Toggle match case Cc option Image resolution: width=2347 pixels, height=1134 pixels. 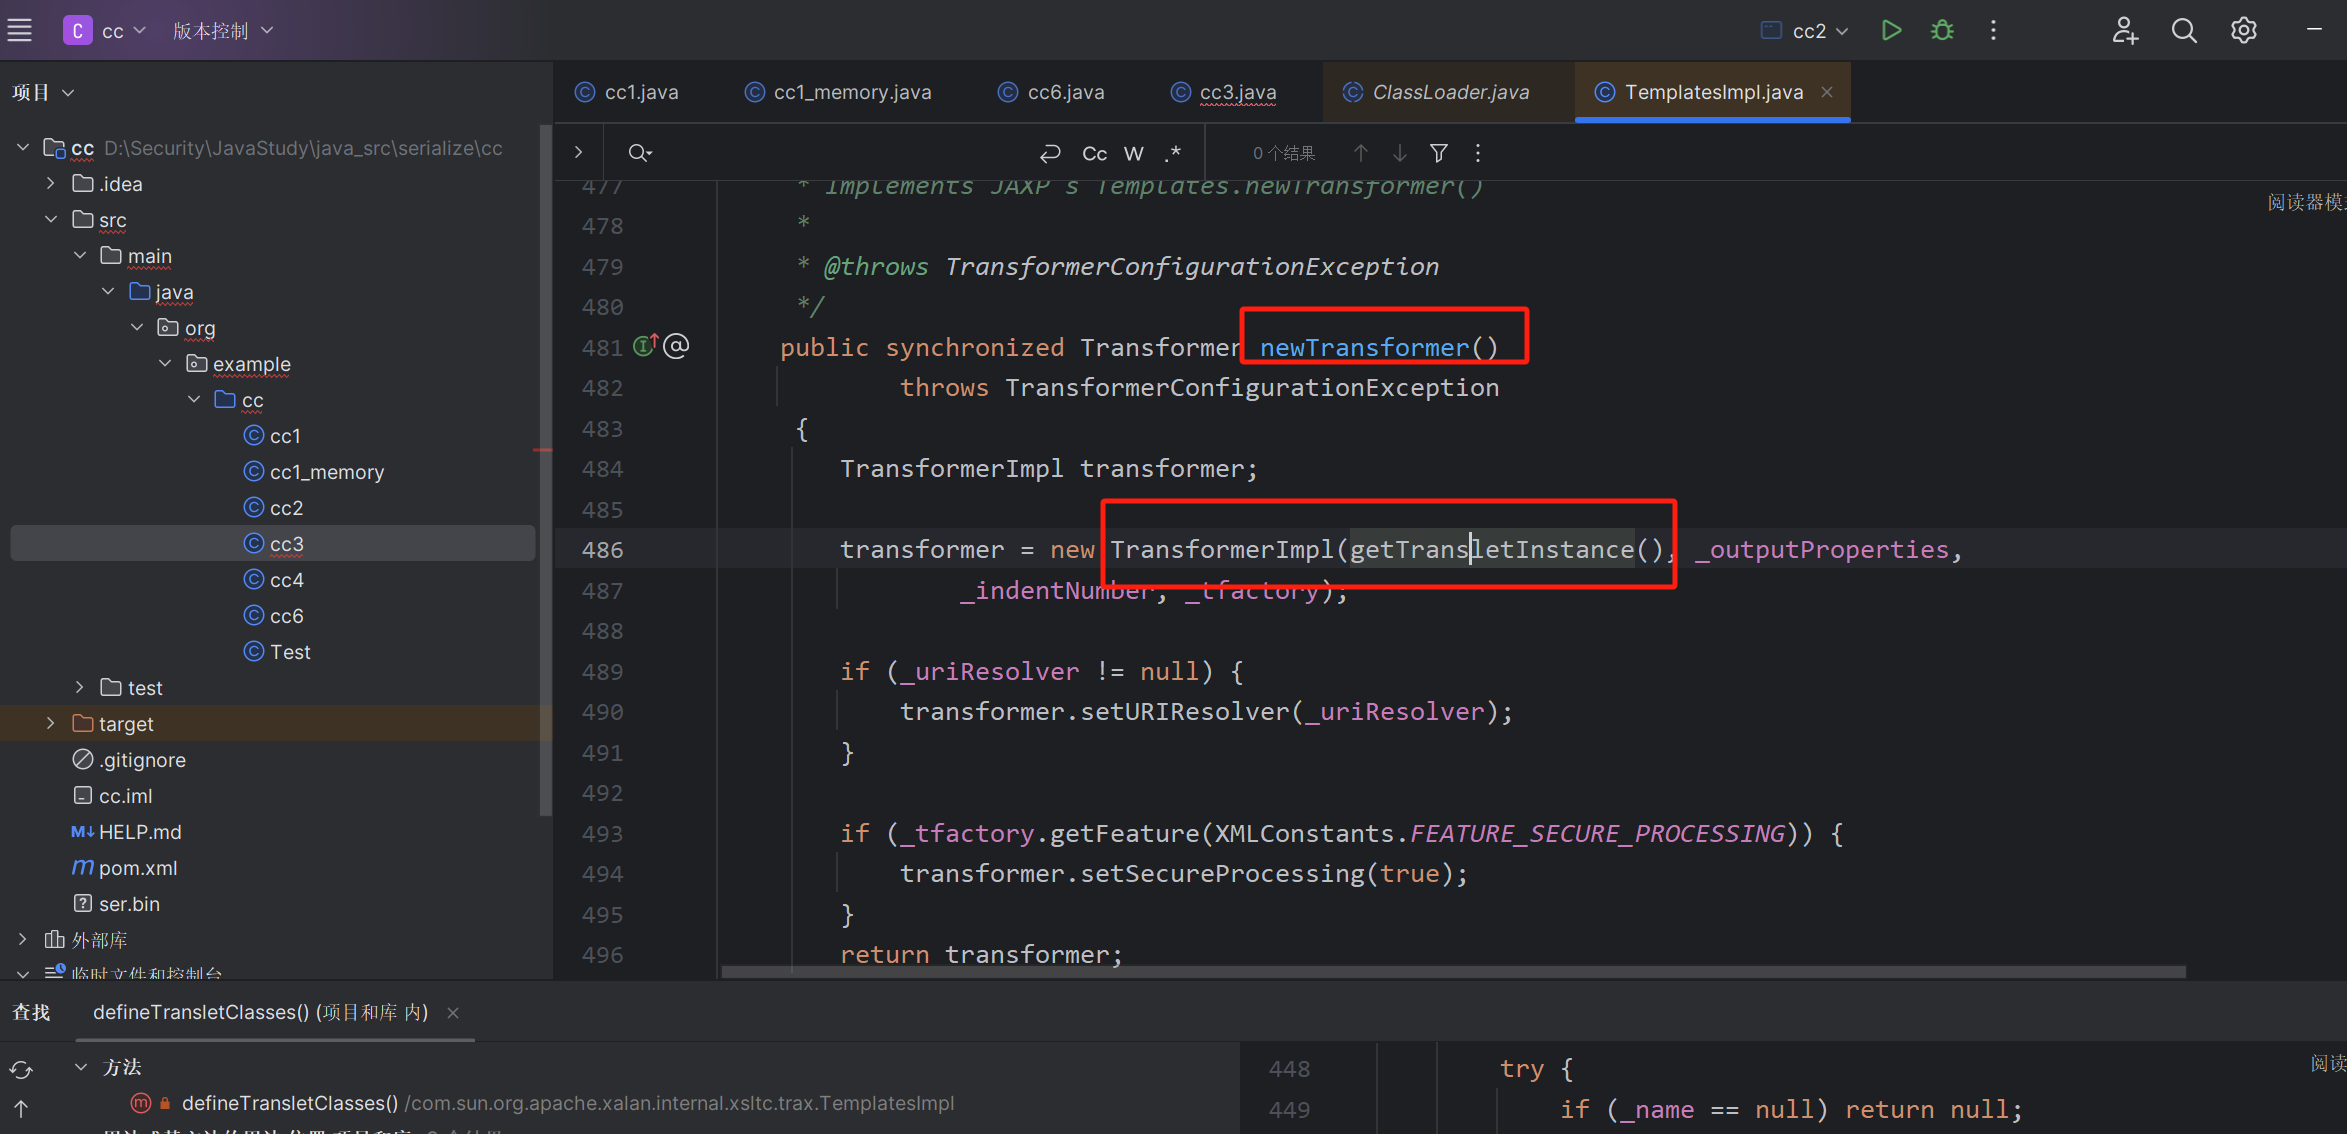point(1094,153)
